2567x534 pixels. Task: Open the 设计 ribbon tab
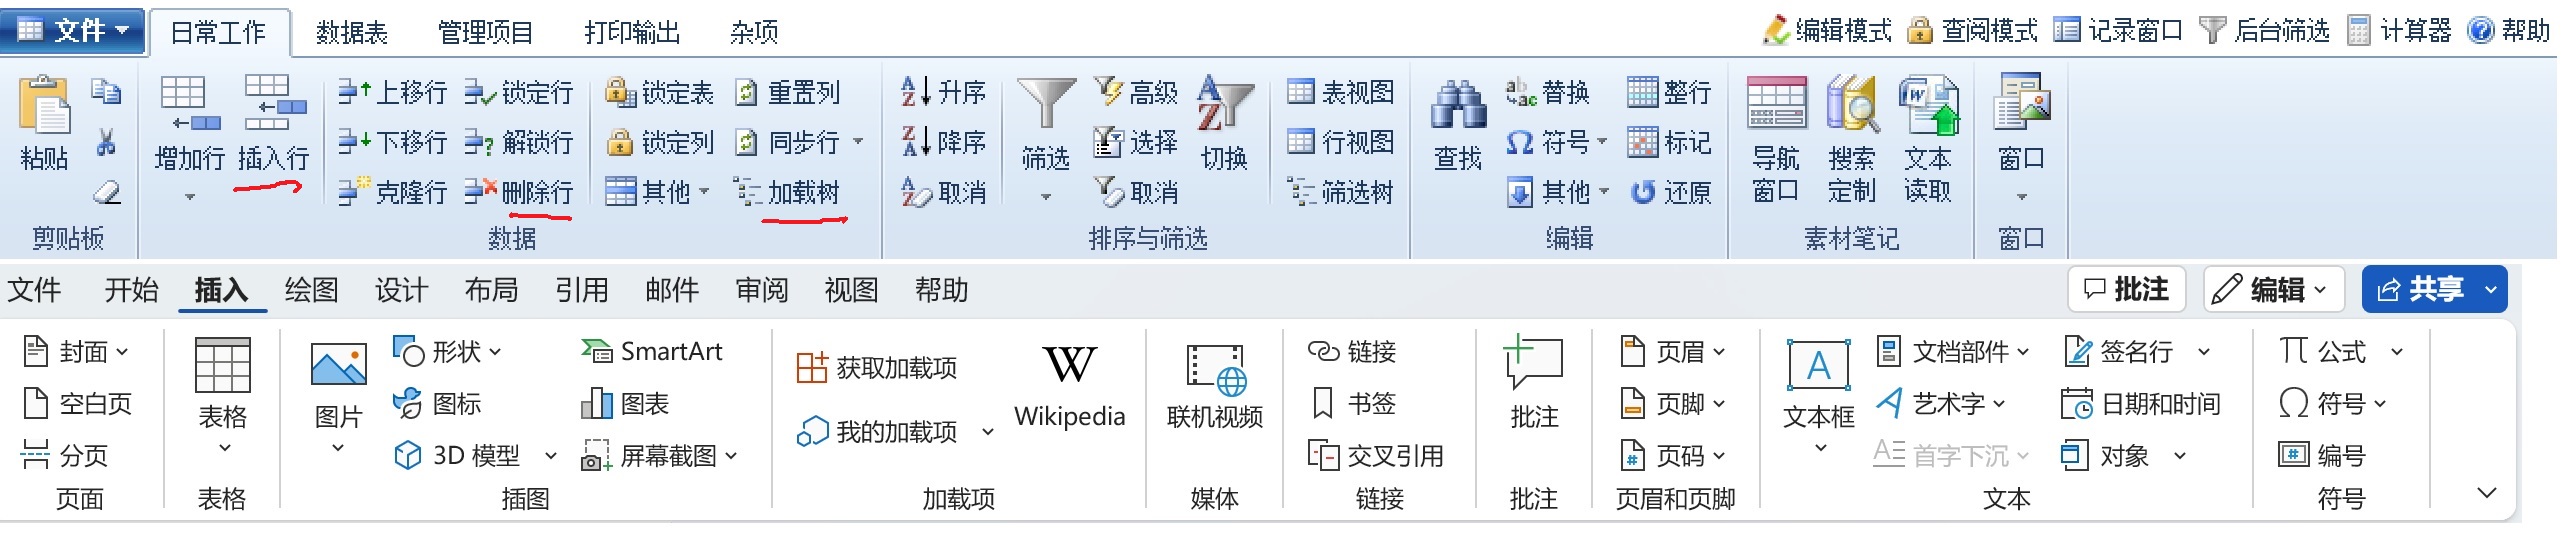pyautogui.click(x=401, y=290)
